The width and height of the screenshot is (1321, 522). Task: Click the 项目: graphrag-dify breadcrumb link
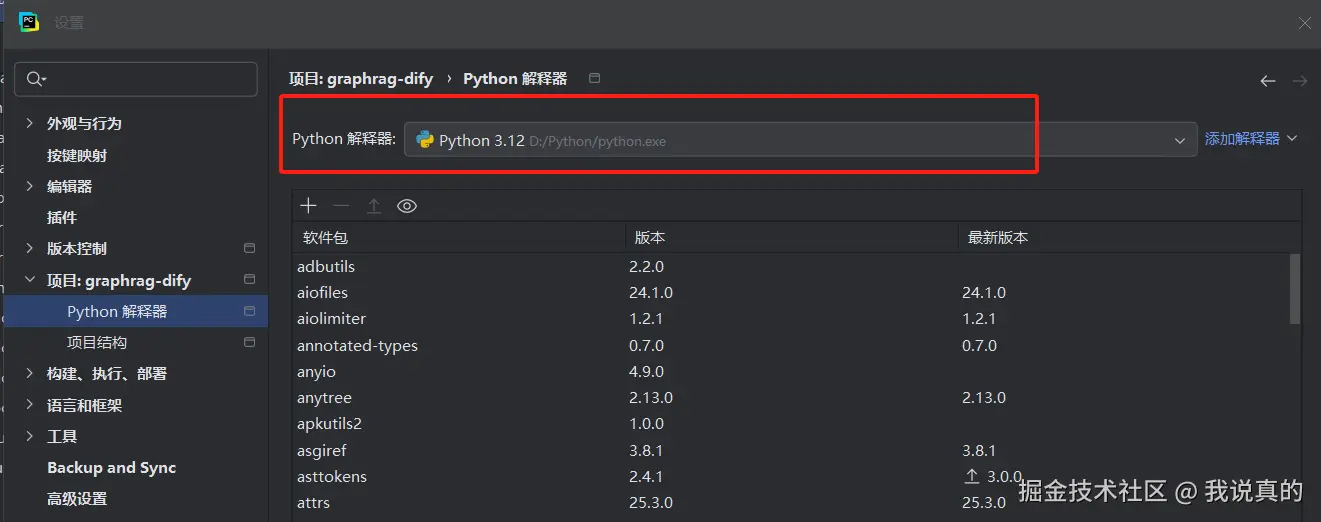[x=361, y=78]
